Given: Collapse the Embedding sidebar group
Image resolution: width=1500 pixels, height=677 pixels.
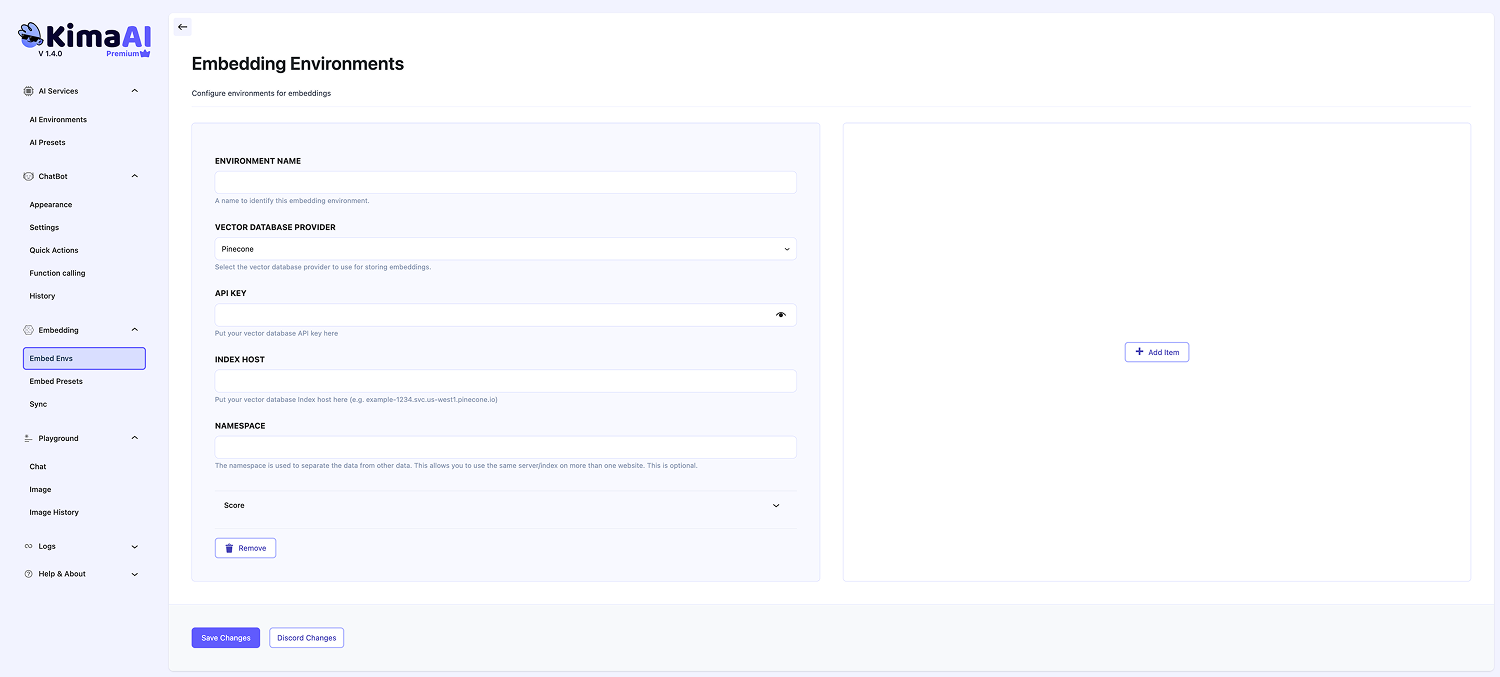Looking at the screenshot, I should click(x=135, y=329).
